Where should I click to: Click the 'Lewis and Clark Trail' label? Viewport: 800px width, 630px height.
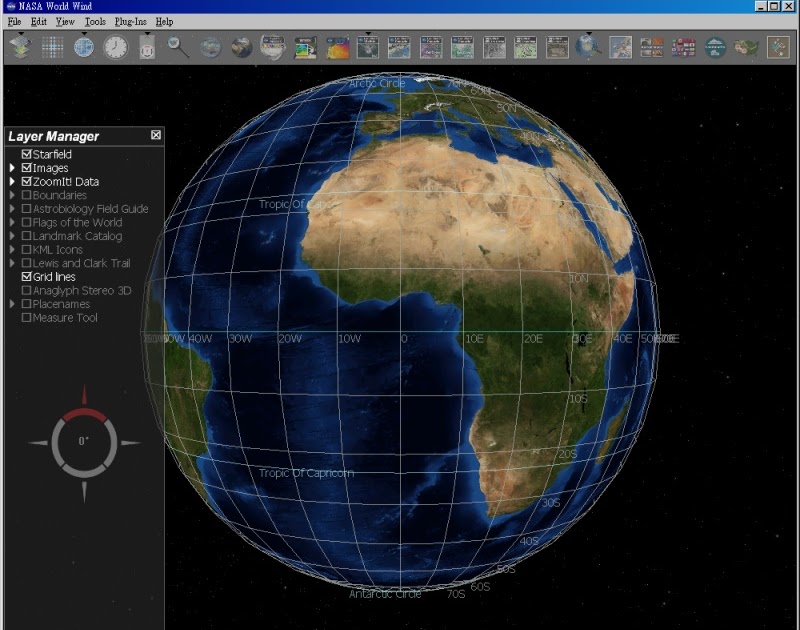click(x=82, y=263)
